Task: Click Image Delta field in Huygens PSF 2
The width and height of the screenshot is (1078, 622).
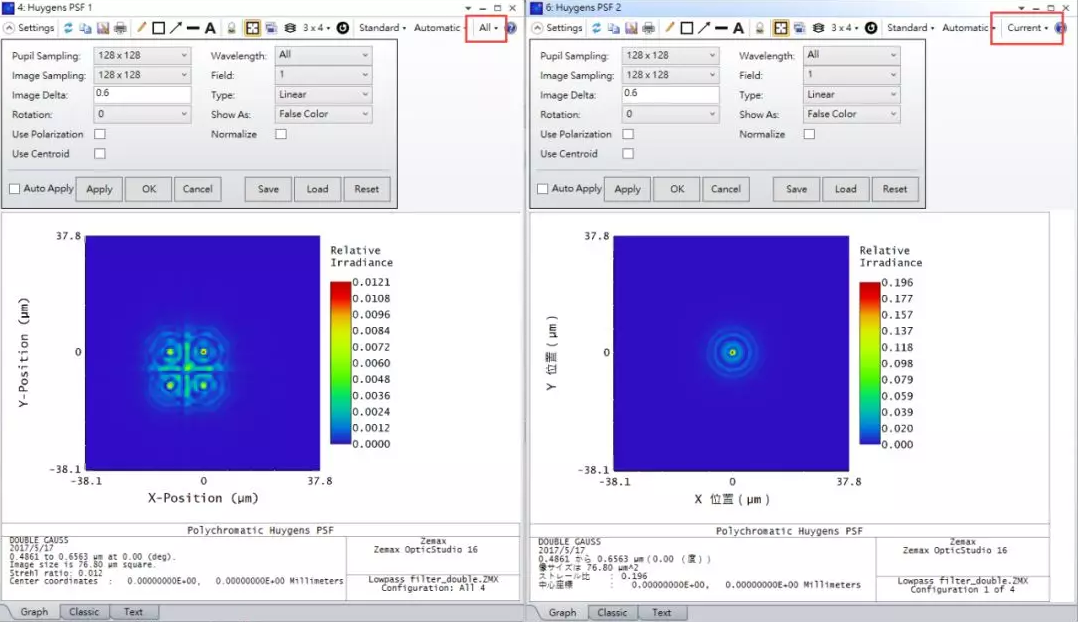Action: [x=670, y=95]
